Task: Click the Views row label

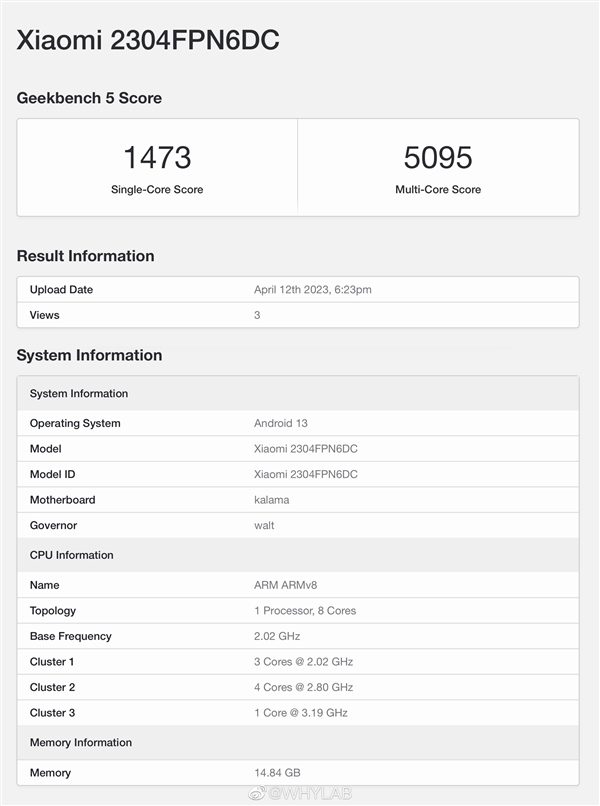Action: tap(45, 315)
